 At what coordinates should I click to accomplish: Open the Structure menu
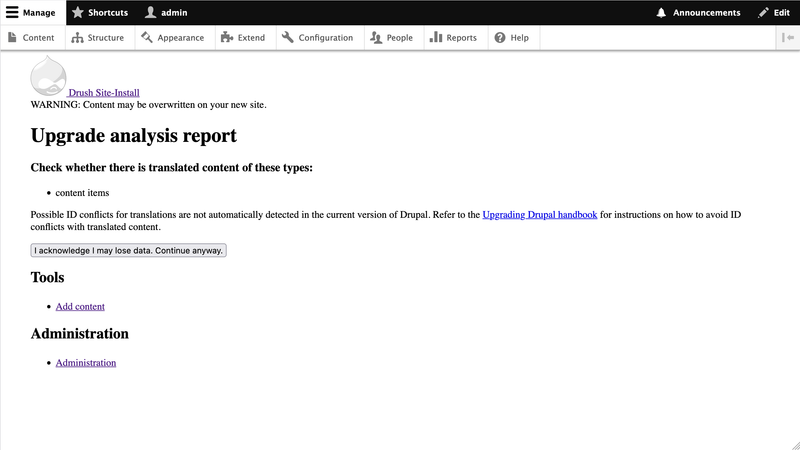[x=97, y=38]
